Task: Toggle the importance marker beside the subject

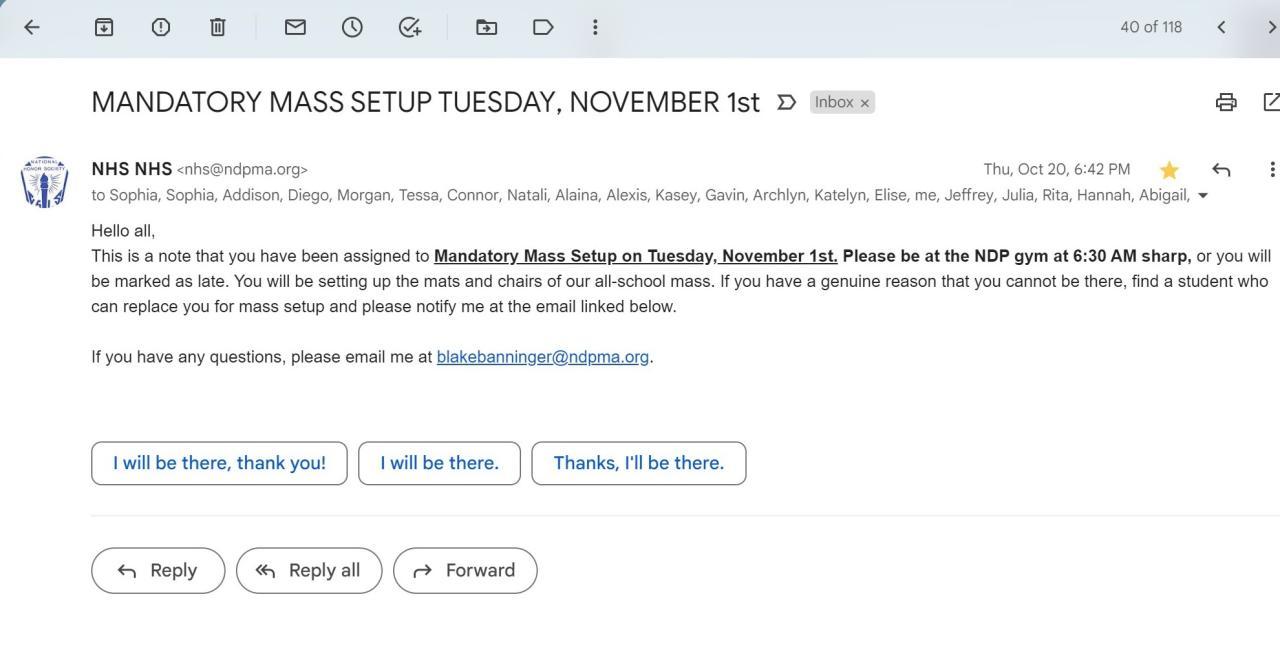Action: pos(786,102)
